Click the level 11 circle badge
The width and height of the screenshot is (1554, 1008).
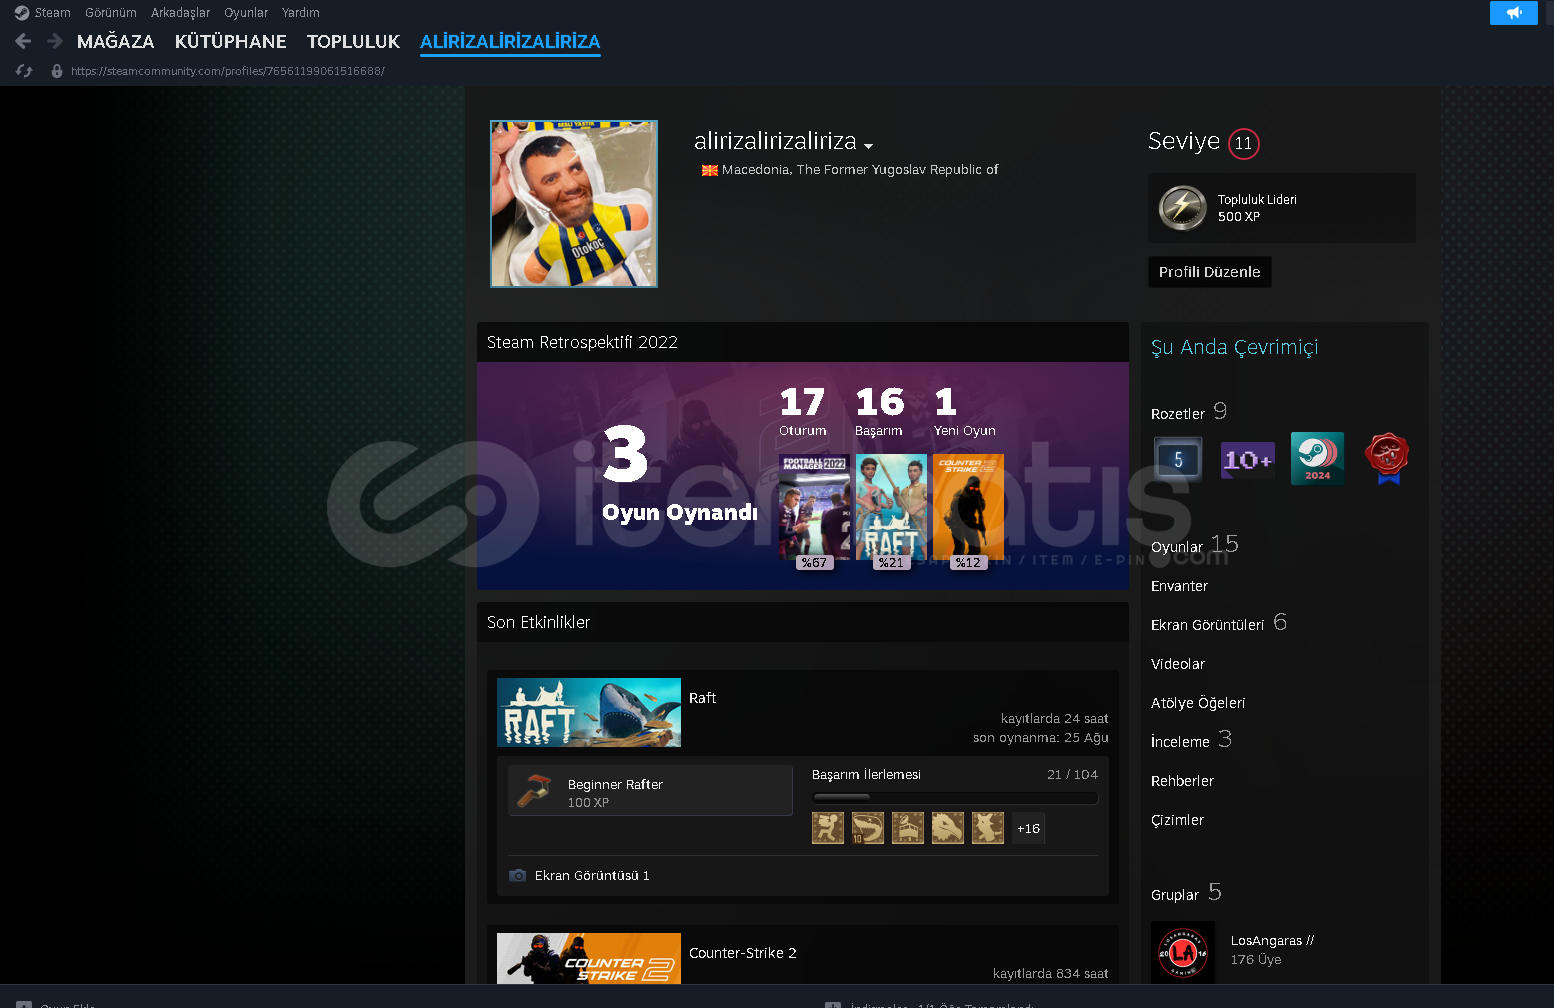(x=1243, y=143)
